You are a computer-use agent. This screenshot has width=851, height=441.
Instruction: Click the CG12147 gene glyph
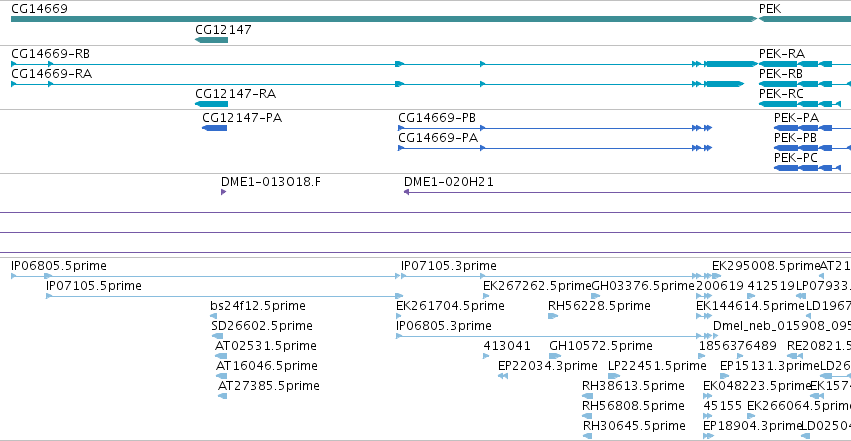coord(211,40)
